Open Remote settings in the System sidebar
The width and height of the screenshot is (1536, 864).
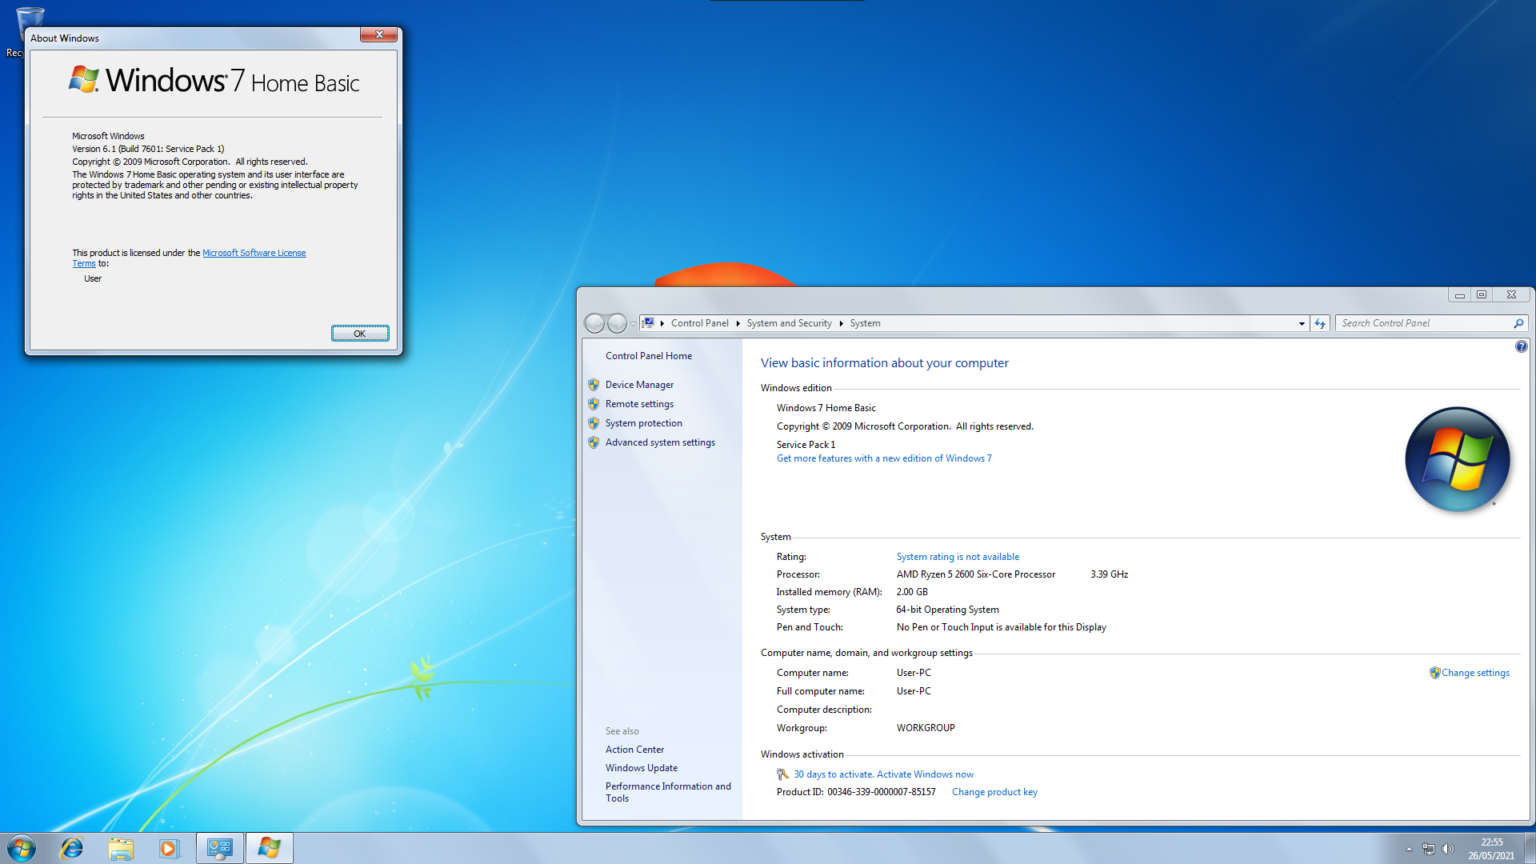tap(639, 404)
